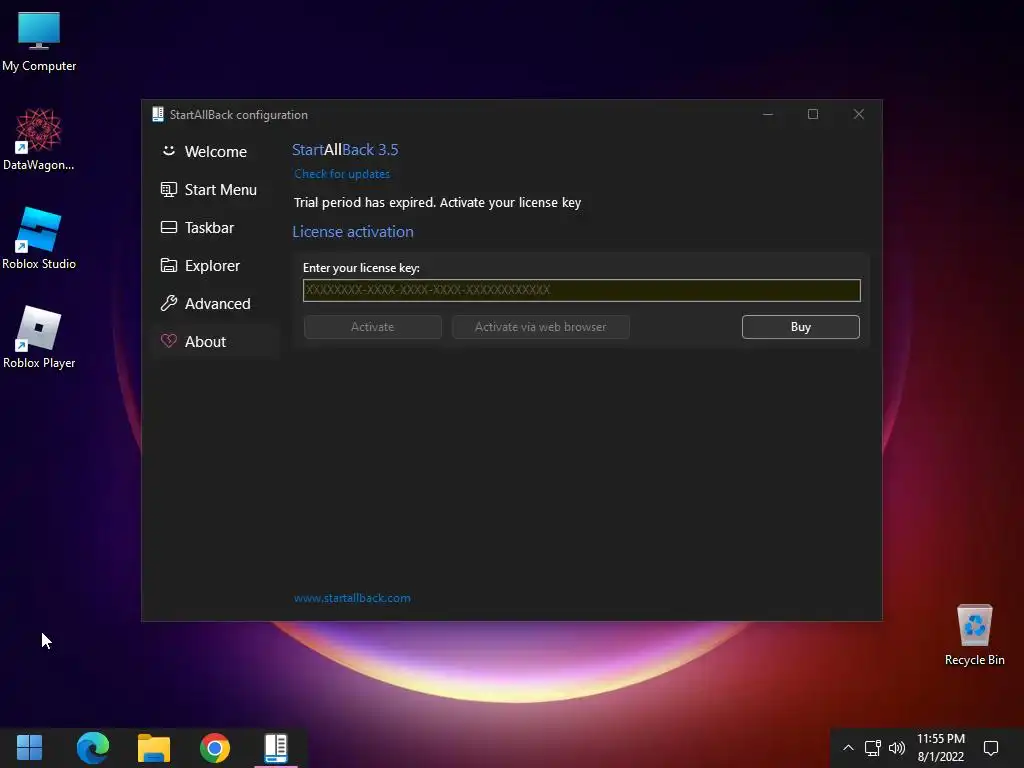This screenshot has height=768, width=1024.
Task: Click the Advanced wrench icon
Action: point(168,303)
